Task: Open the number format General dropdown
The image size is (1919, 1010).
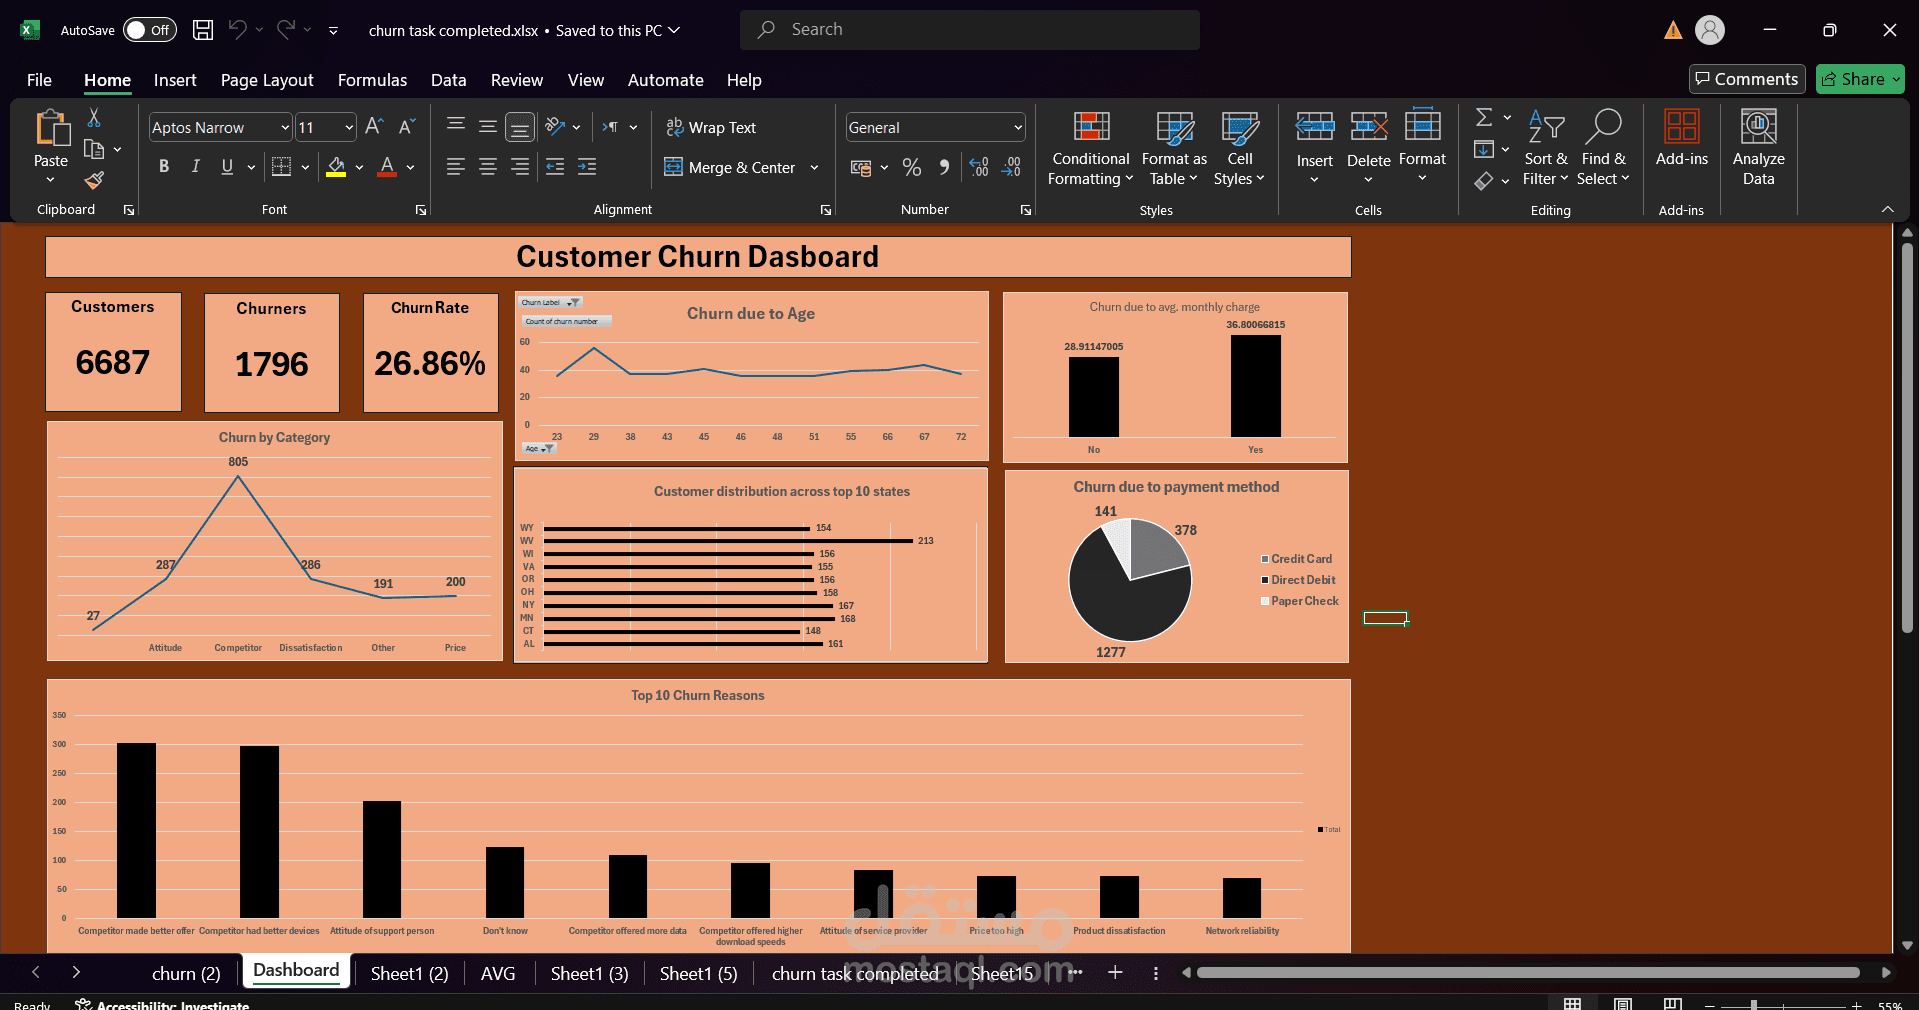Action: (x=1017, y=127)
